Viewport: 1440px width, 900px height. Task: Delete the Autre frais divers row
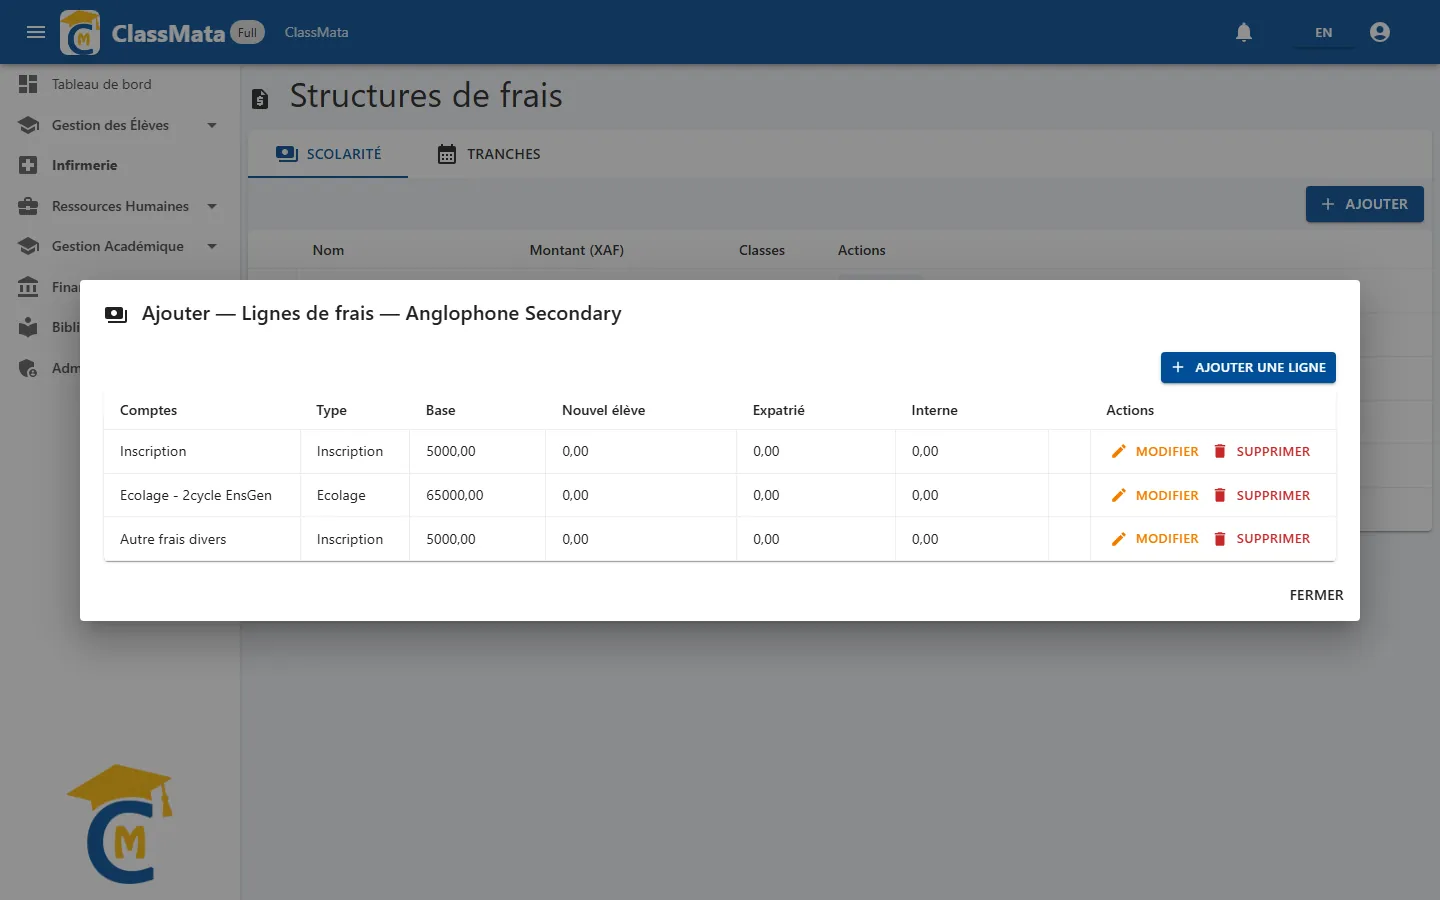pyautogui.click(x=1261, y=538)
